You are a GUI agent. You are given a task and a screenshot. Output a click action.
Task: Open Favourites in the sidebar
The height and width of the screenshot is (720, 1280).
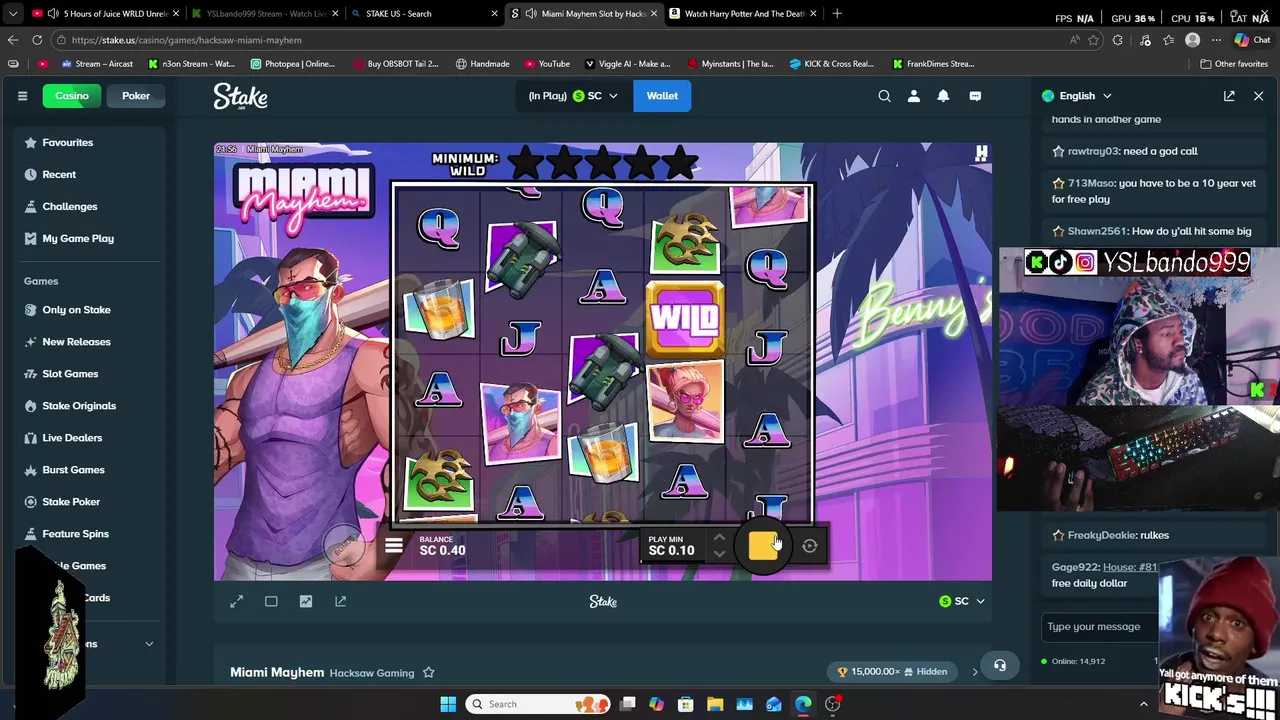(x=90, y=142)
